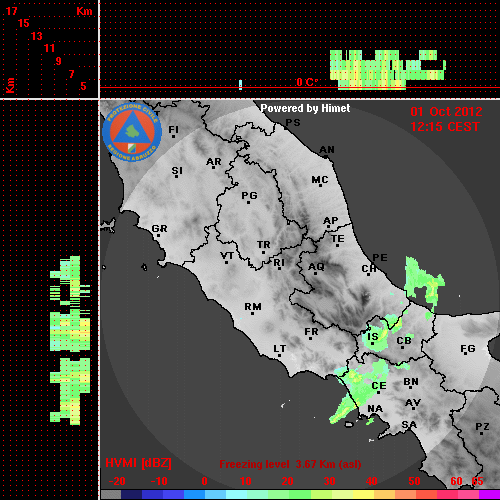500x500 pixels.
Task: Select the TR city label
Action: (x=263, y=245)
